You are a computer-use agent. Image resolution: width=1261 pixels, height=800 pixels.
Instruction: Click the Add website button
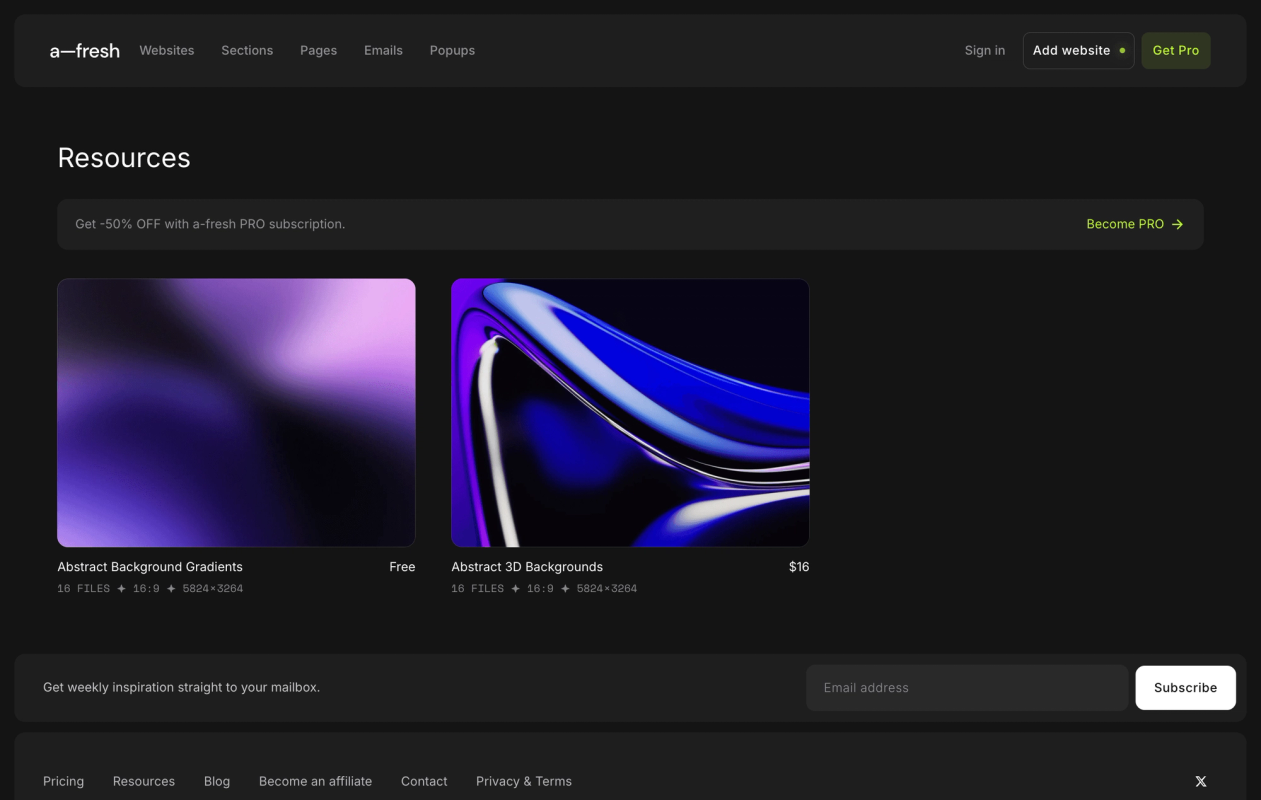[x=1078, y=50]
